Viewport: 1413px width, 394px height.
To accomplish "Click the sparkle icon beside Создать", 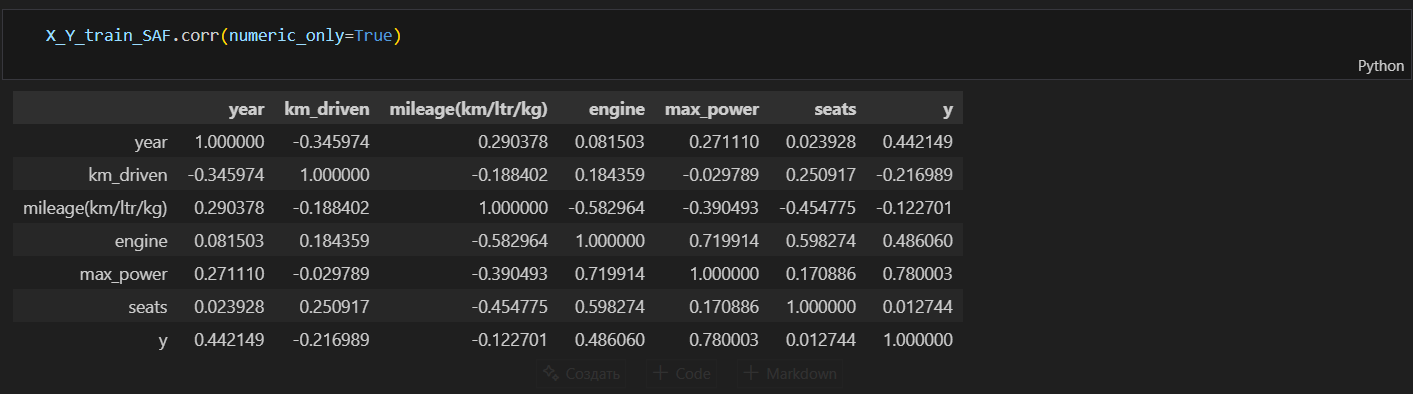I will pos(549,374).
